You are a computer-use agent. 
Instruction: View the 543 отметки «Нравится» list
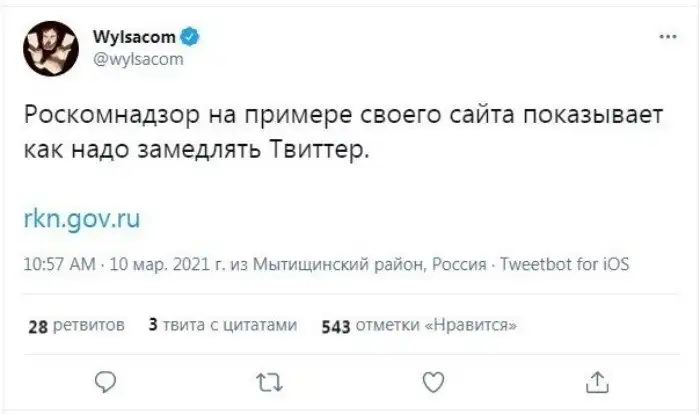pyautogui.click(x=419, y=325)
